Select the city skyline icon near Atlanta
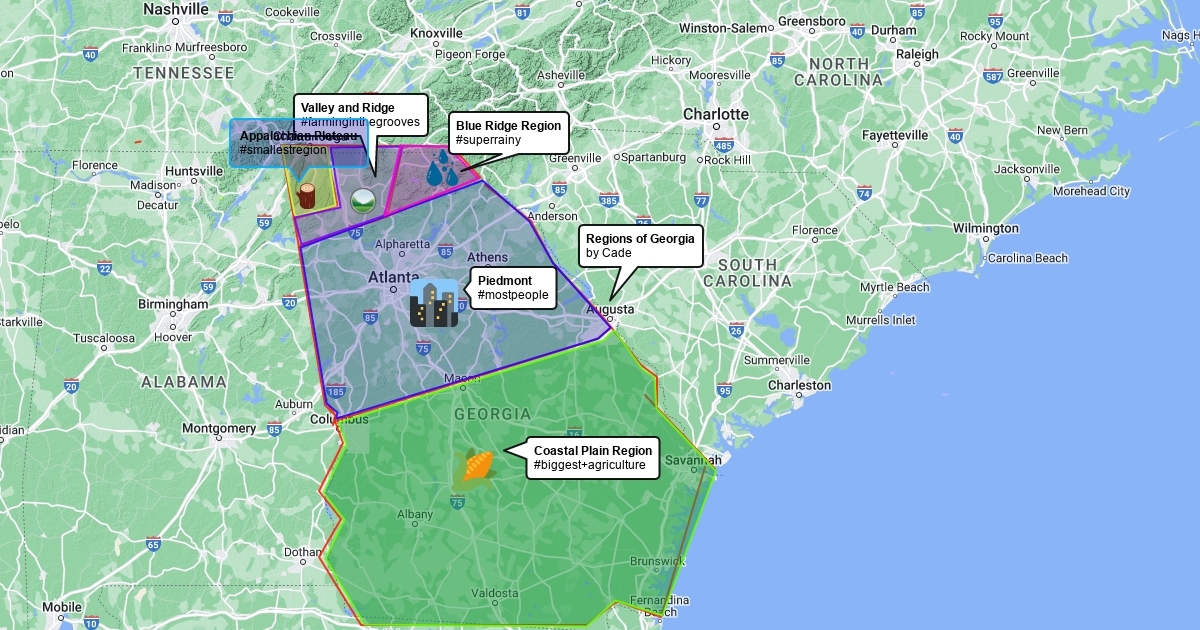 pos(433,303)
